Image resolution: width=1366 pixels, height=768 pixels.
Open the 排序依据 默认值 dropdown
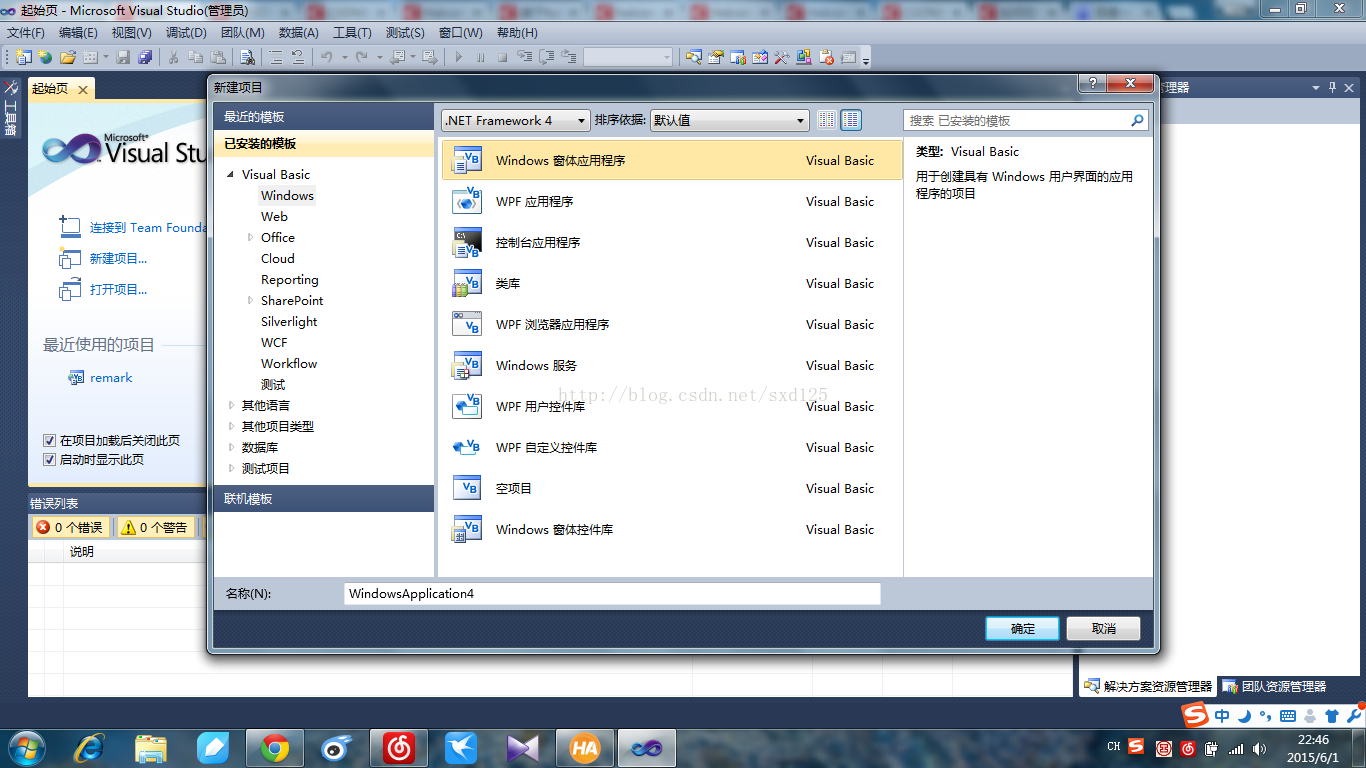800,119
